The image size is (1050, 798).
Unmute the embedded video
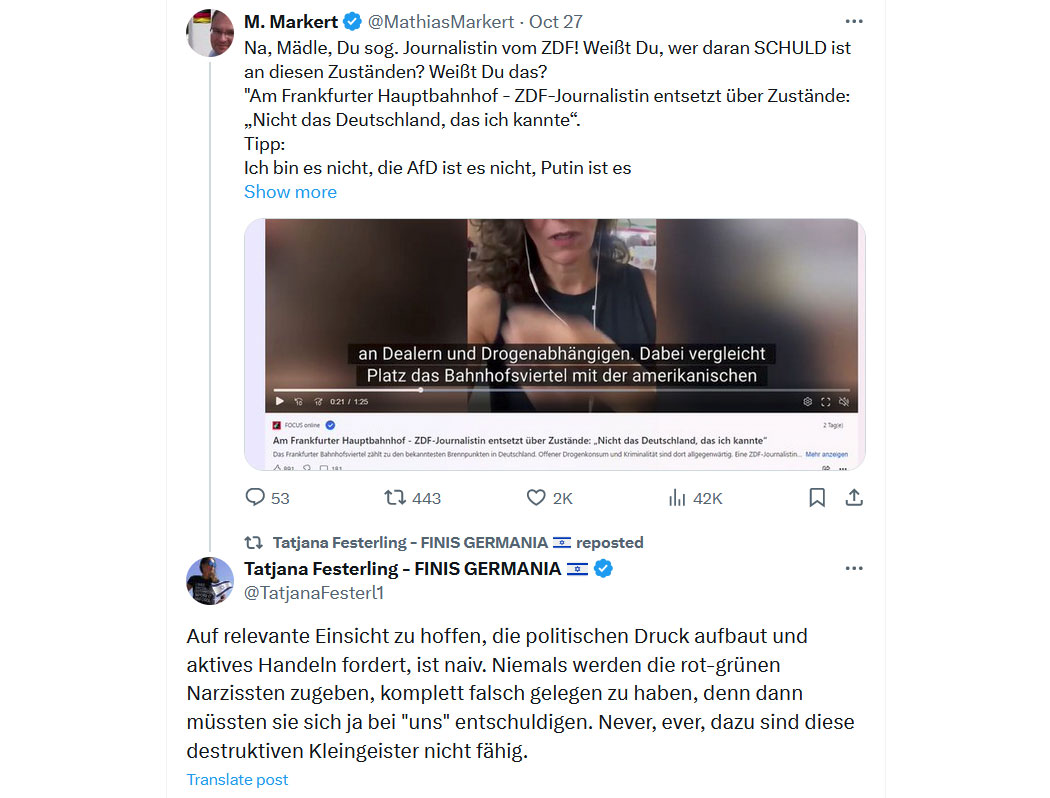tap(844, 402)
